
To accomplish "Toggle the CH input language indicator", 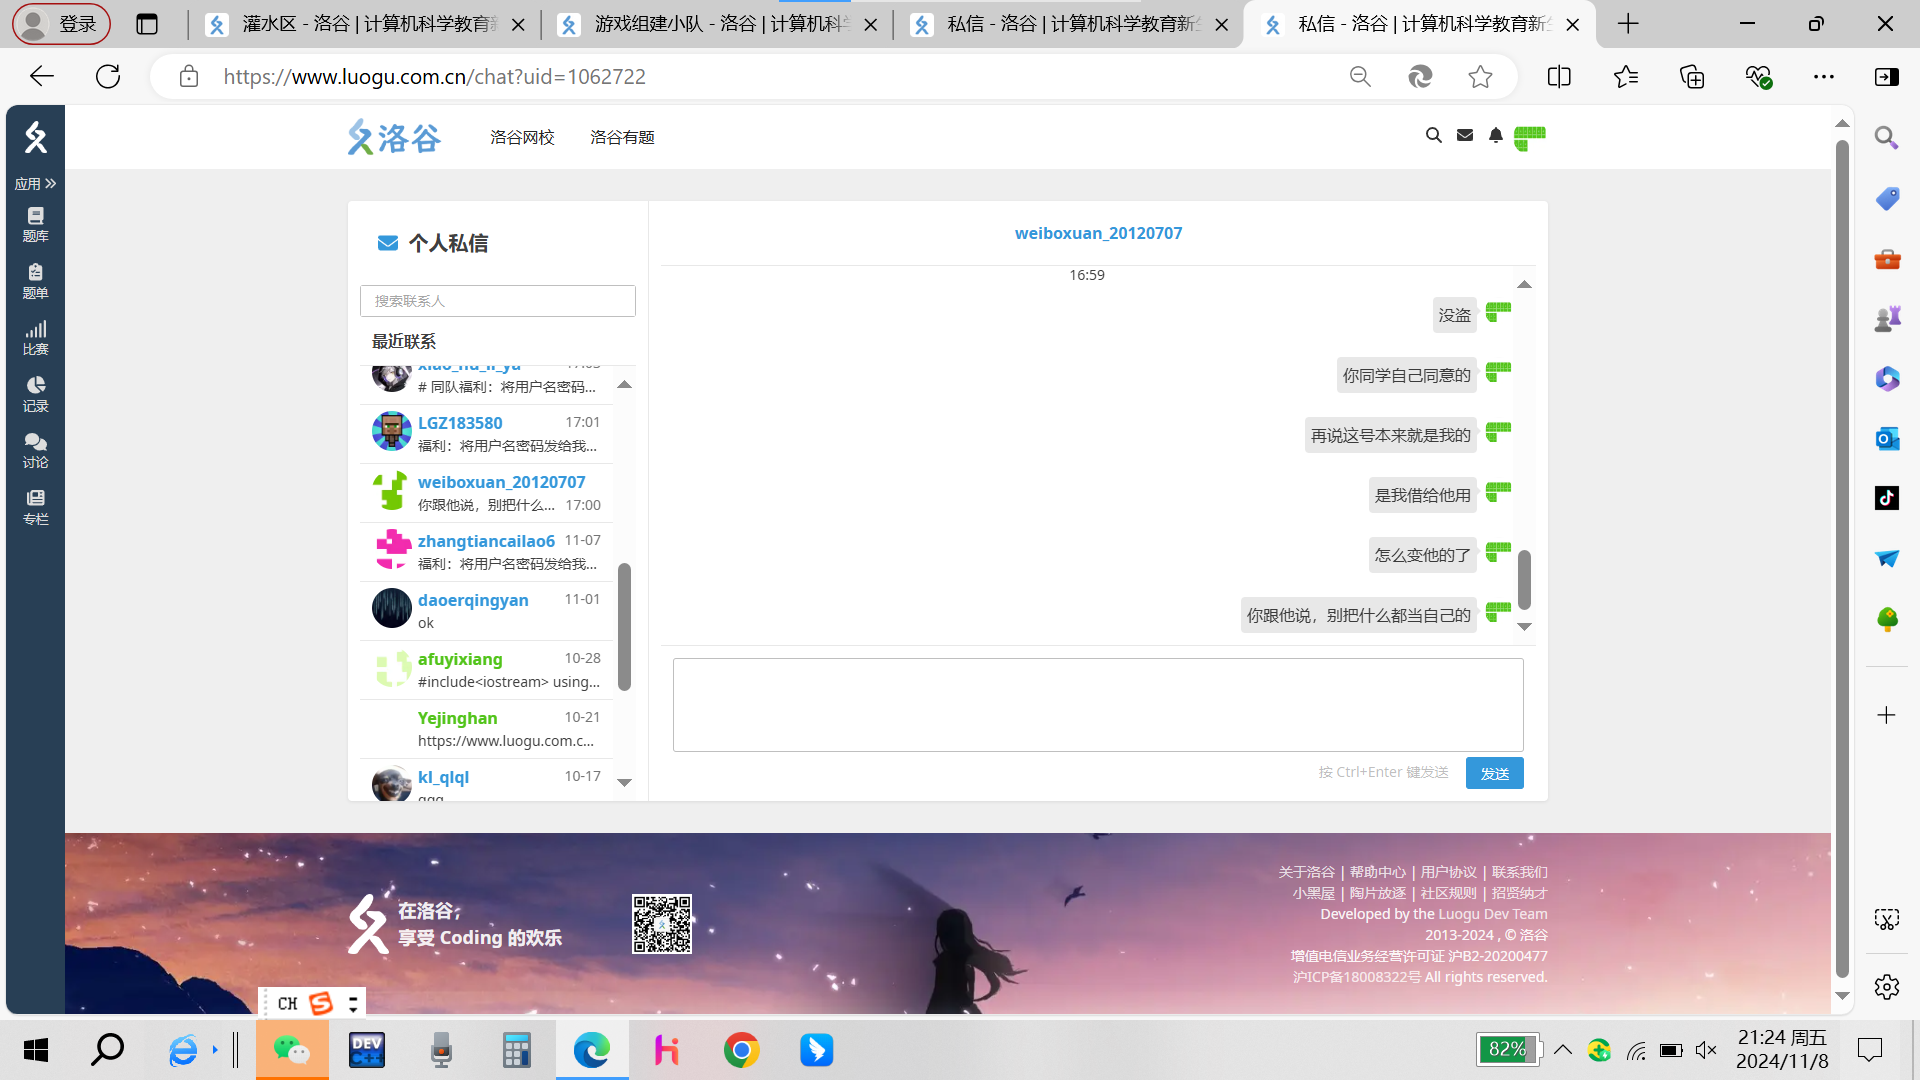I will tap(288, 1003).
